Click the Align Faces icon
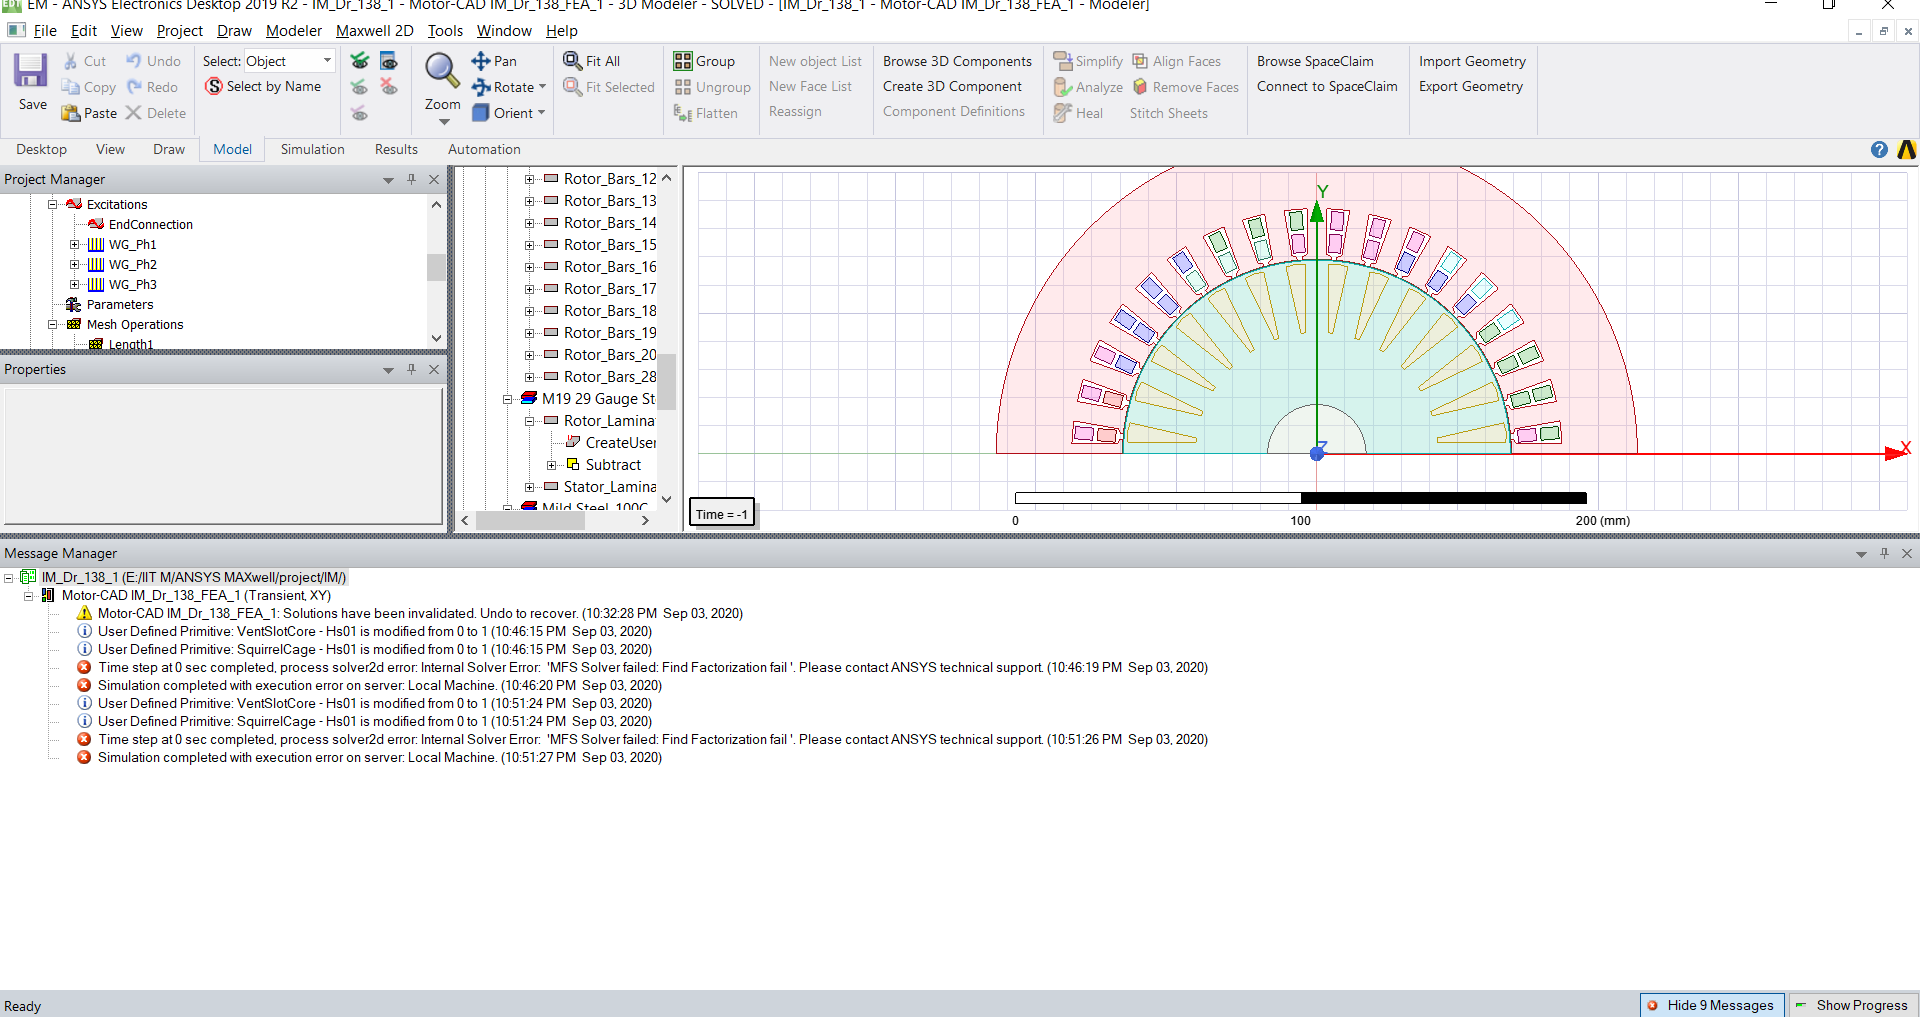This screenshot has height=1017, width=1920. [x=1140, y=61]
